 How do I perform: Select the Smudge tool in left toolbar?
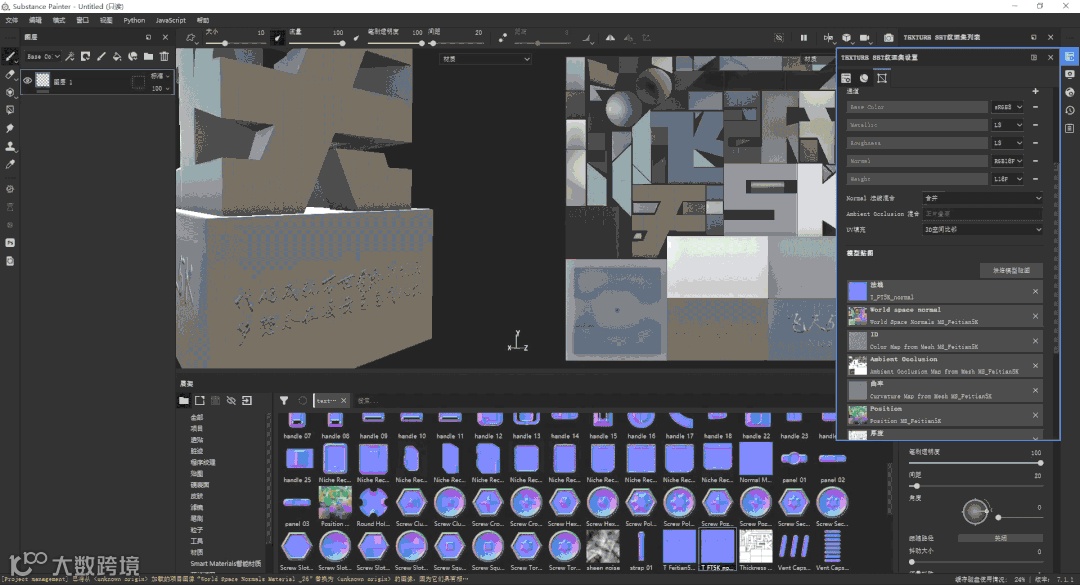pyautogui.click(x=10, y=128)
